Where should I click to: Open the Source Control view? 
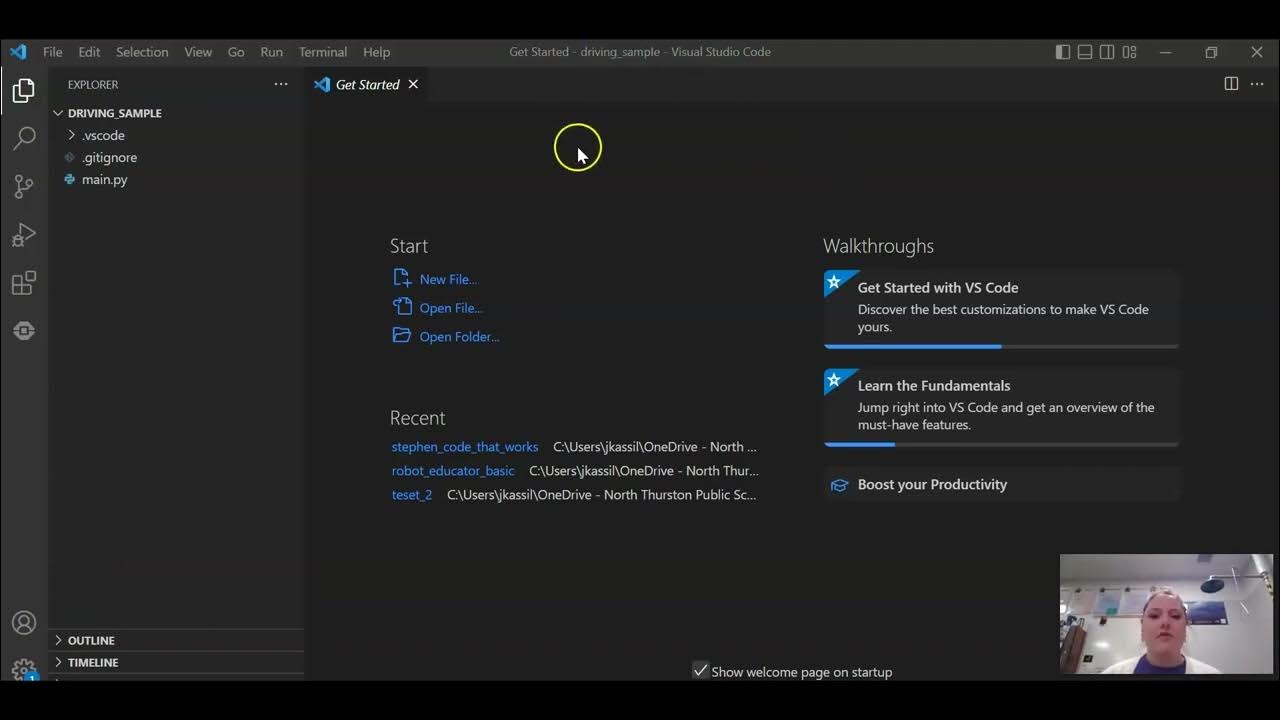(x=24, y=187)
